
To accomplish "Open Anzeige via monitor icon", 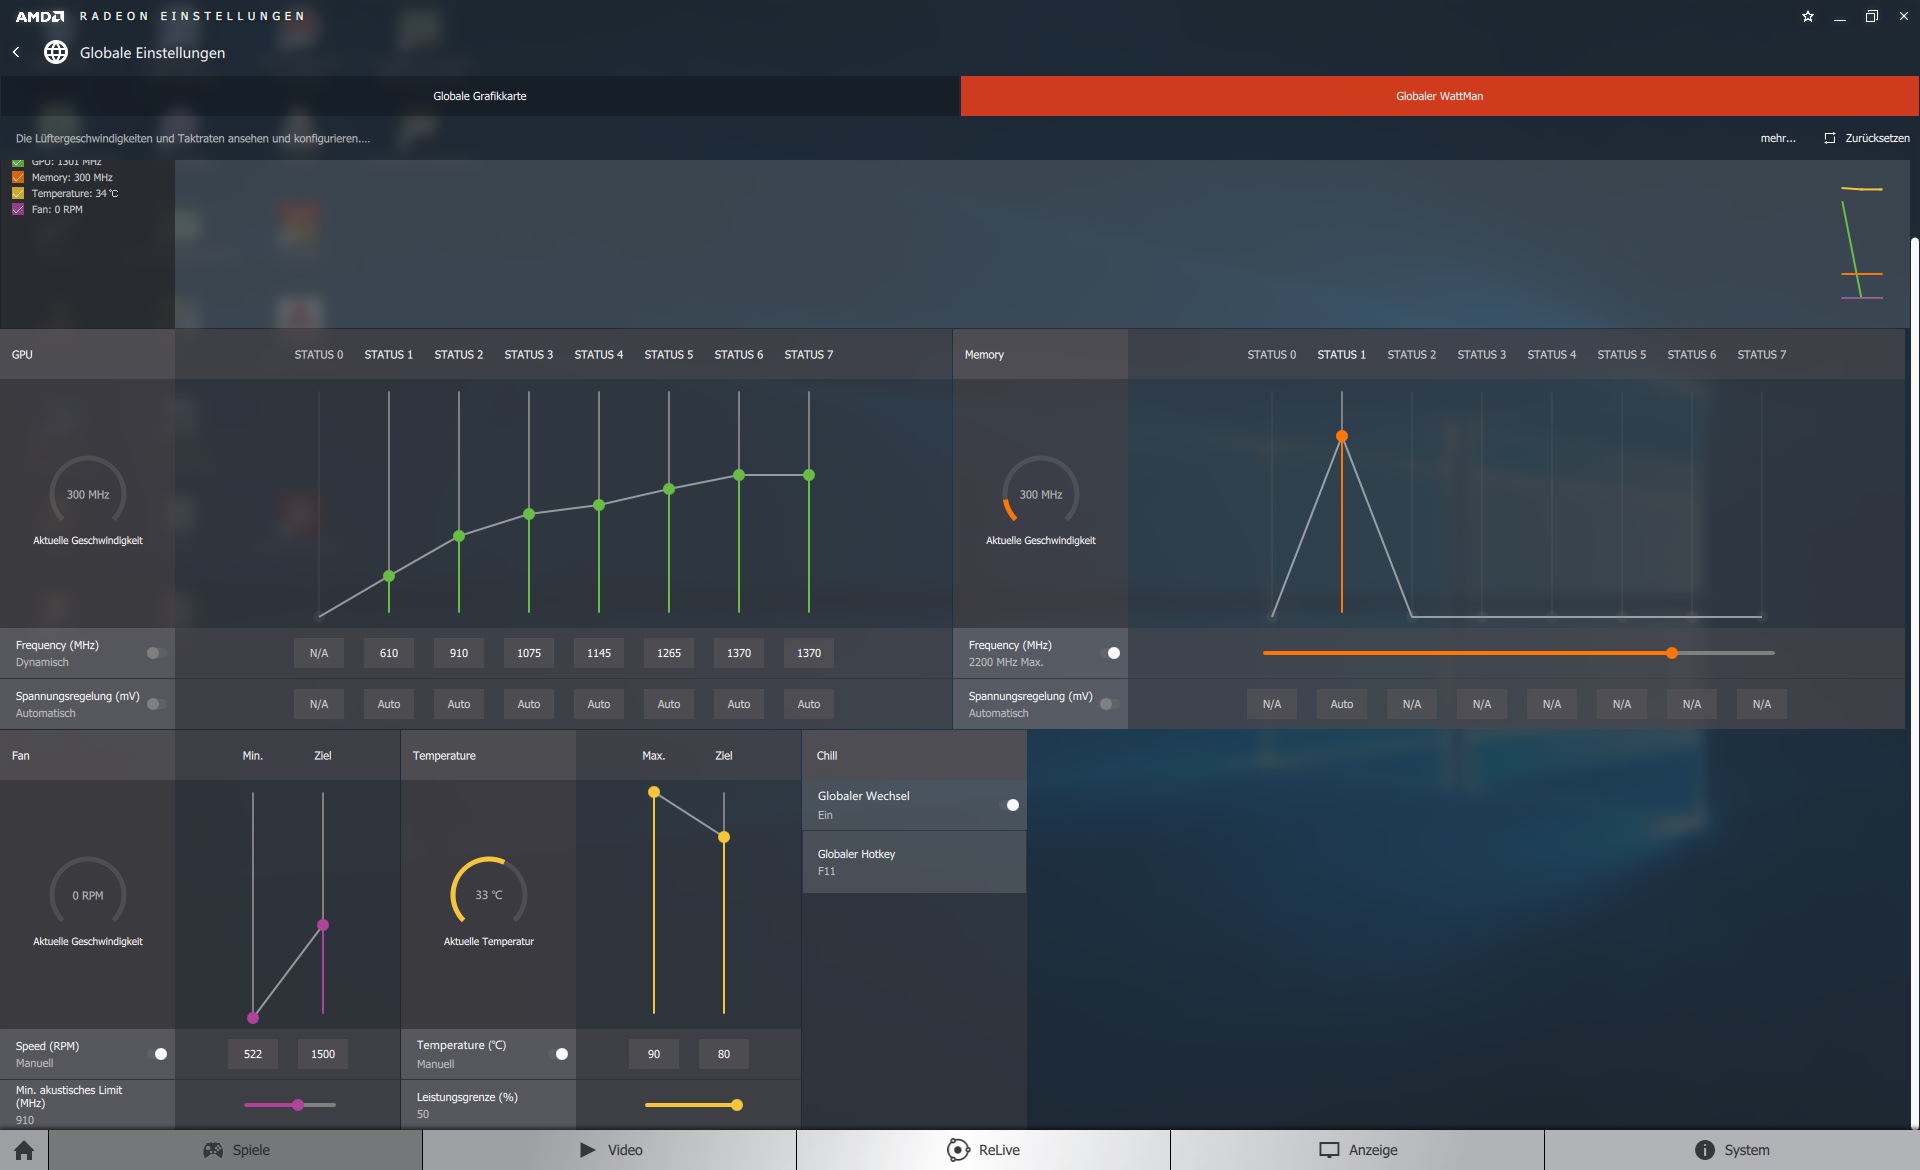I will tap(1329, 1150).
